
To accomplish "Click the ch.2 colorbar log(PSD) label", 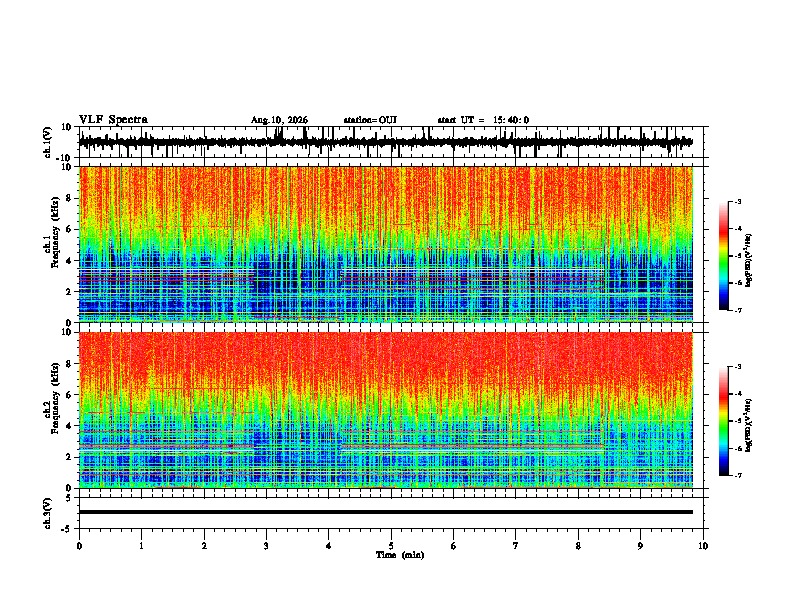I will pos(748,425).
